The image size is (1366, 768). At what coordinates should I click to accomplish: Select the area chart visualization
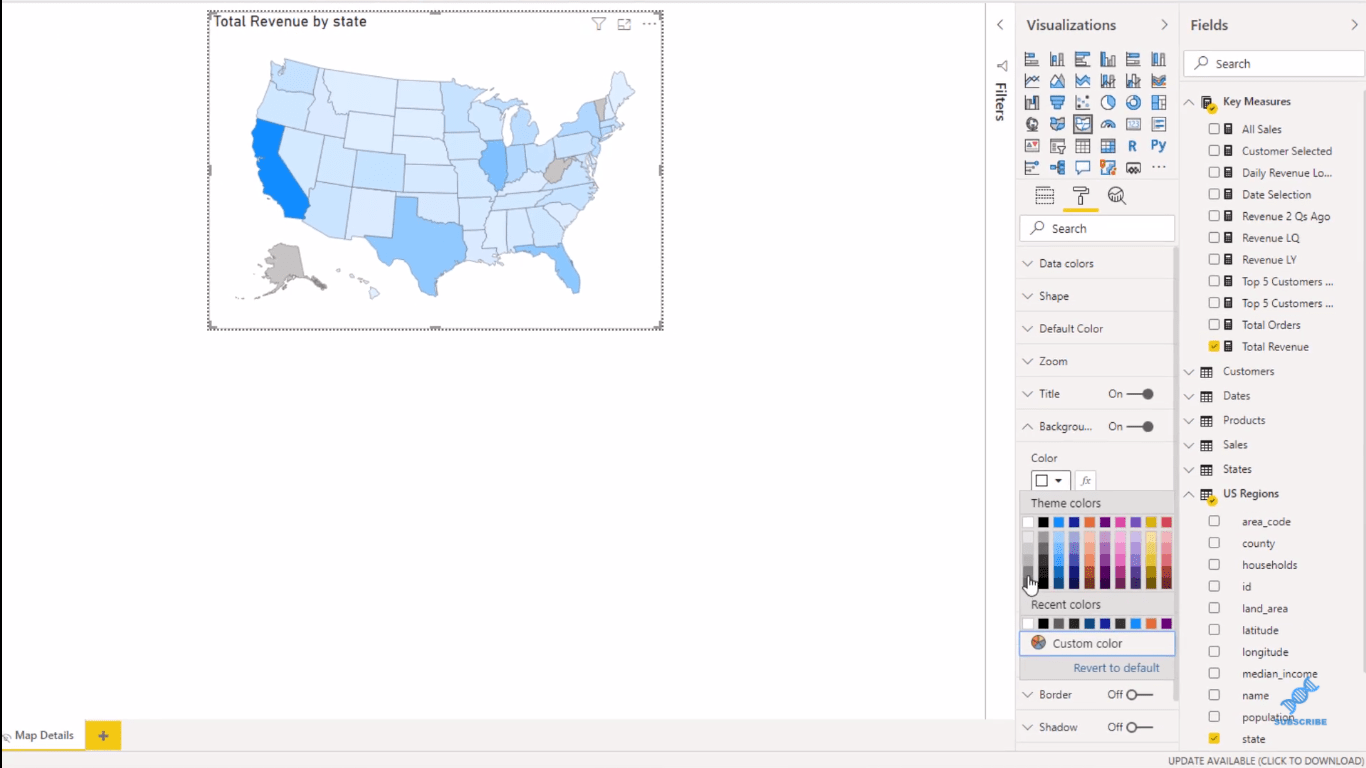click(1057, 81)
